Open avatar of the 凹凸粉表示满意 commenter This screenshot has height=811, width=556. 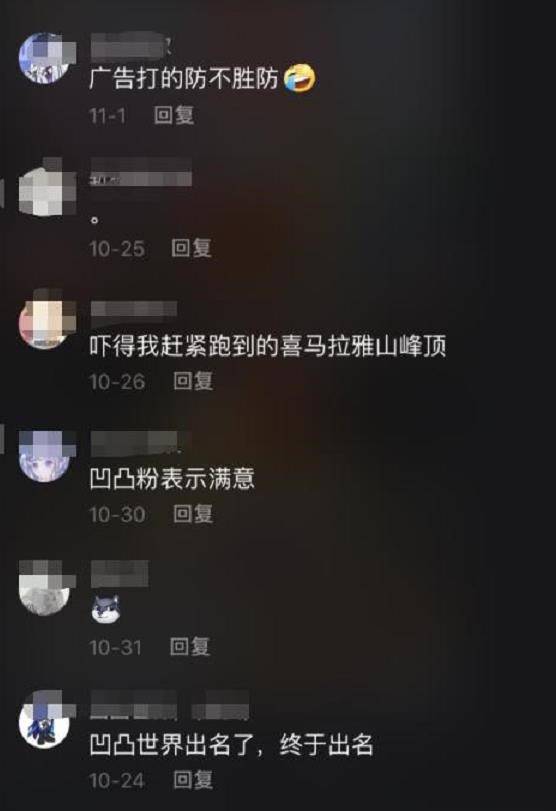[44, 456]
